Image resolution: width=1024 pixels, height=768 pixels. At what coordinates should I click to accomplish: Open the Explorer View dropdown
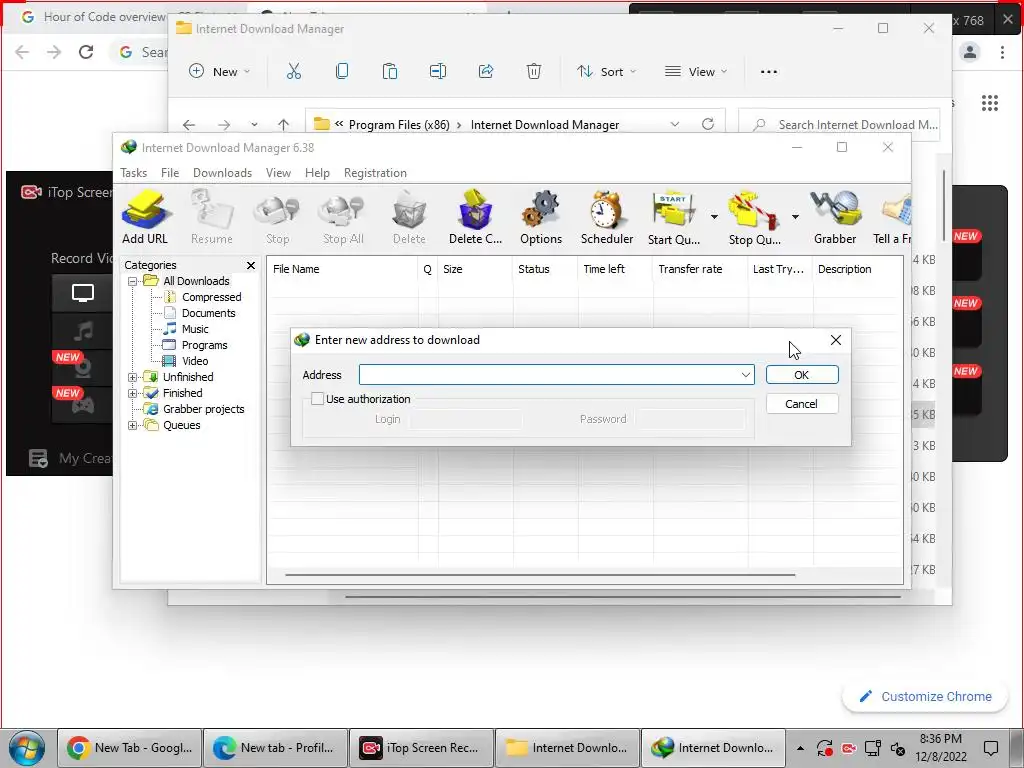(696, 71)
